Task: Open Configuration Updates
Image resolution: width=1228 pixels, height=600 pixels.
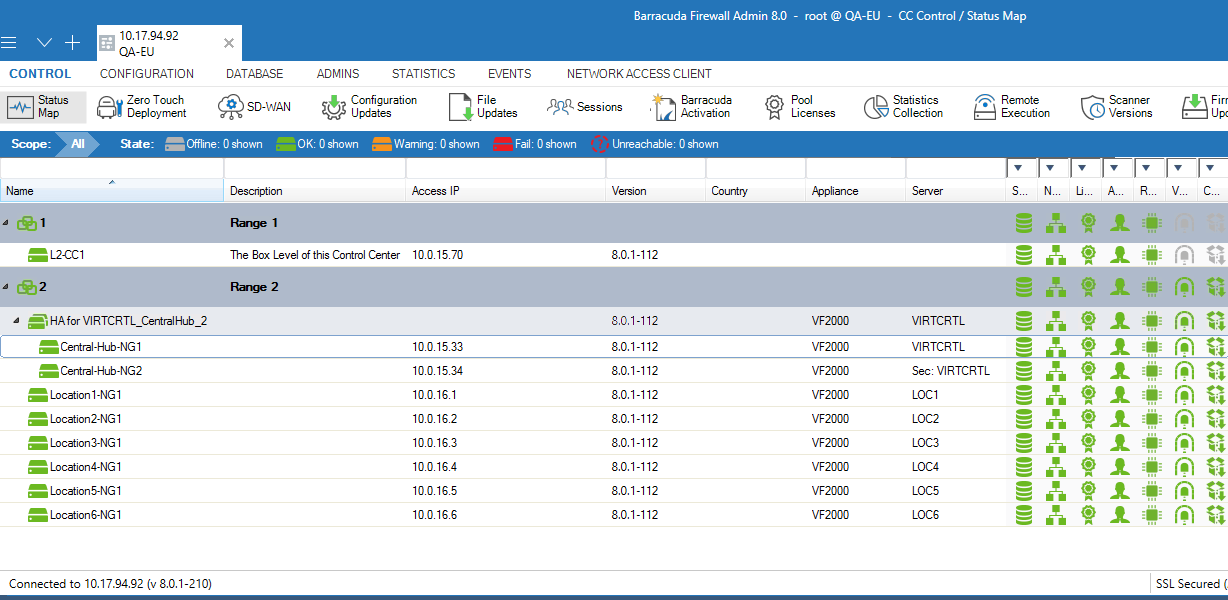Action: click(370, 107)
